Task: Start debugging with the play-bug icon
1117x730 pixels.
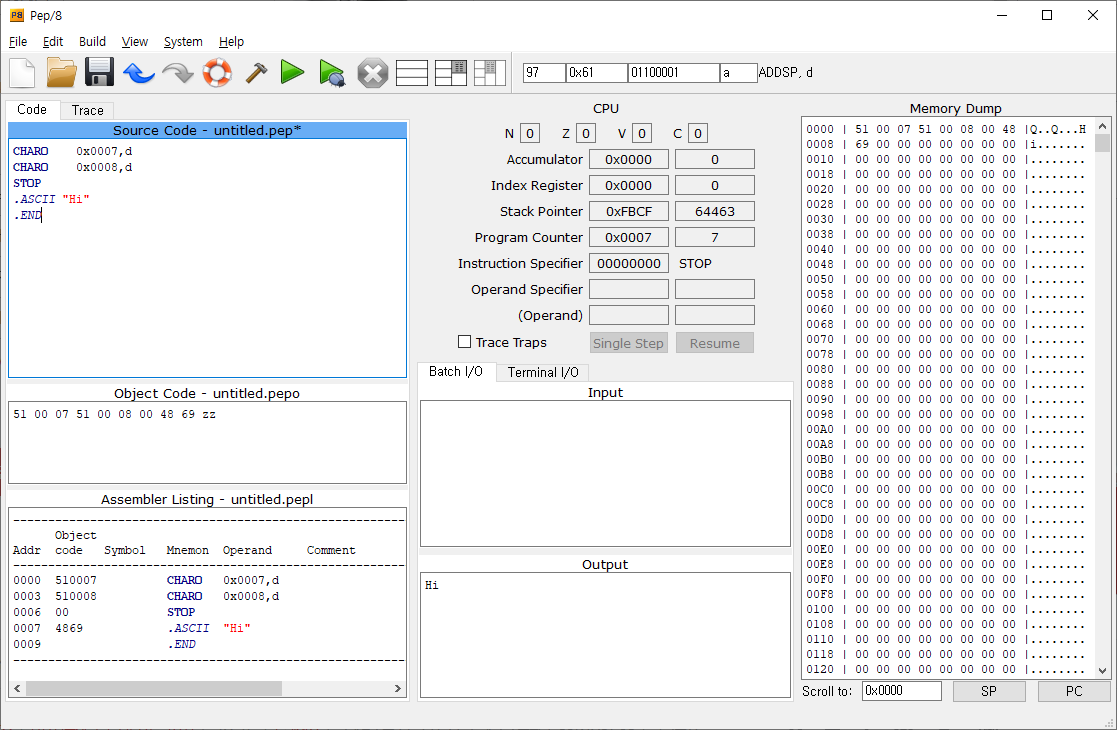Action: [x=332, y=73]
